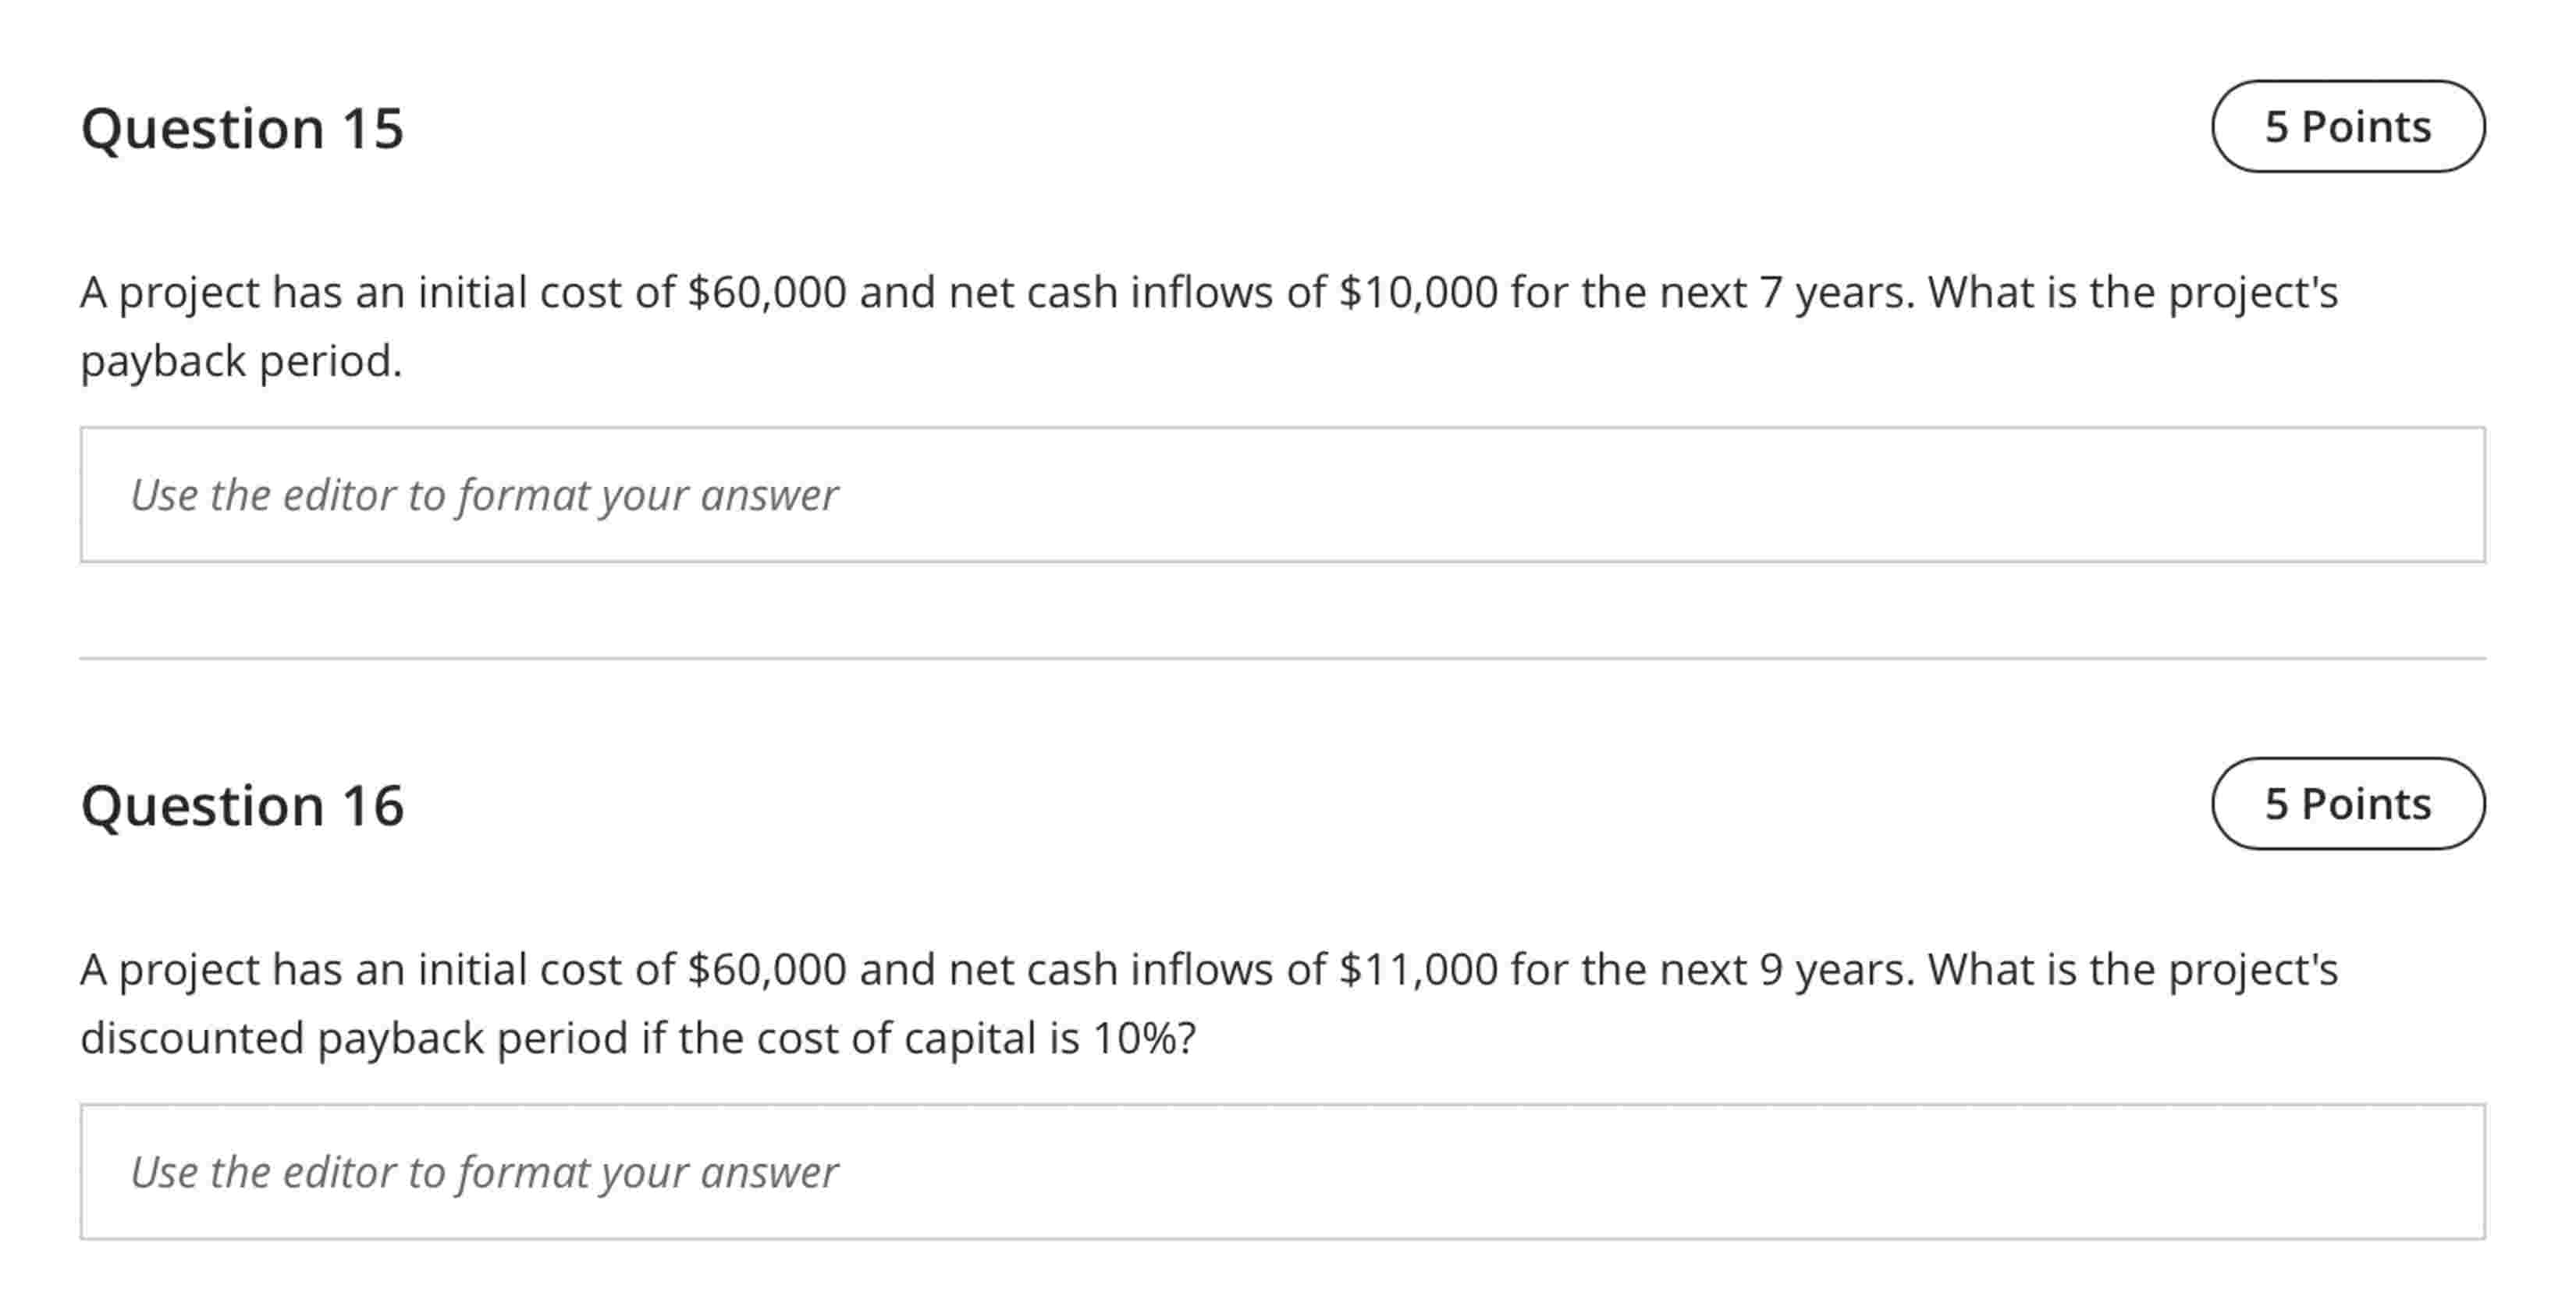This screenshot has height=1289, width=2576.
Task: Select the 5 Points badge beside Question 15
Action: point(2348,126)
